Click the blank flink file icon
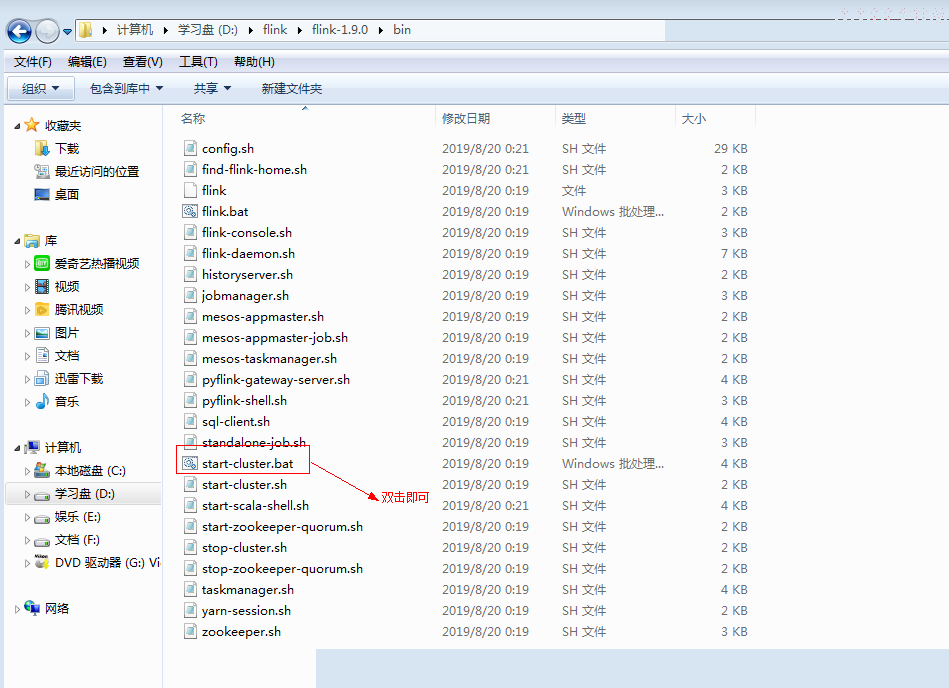The height and width of the screenshot is (688, 949). pyautogui.click(x=190, y=190)
